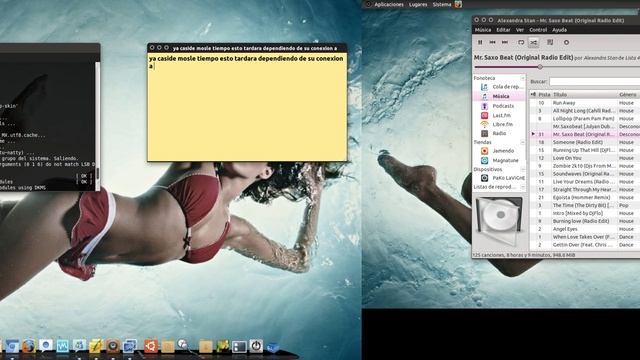Open the waveform monitor icon in the dock
The width and height of the screenshot is (640, 360).
click(x=62, y=346)
